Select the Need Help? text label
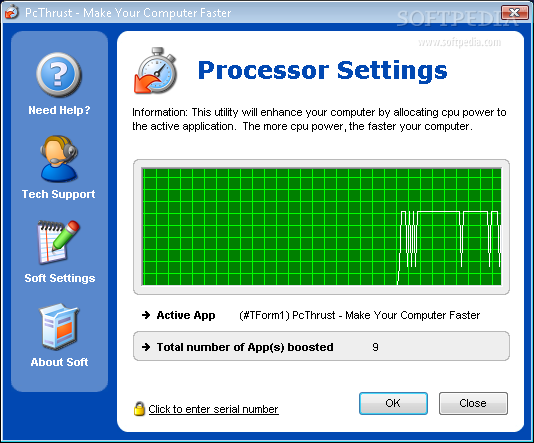534x443 pixels. point(59,110)
